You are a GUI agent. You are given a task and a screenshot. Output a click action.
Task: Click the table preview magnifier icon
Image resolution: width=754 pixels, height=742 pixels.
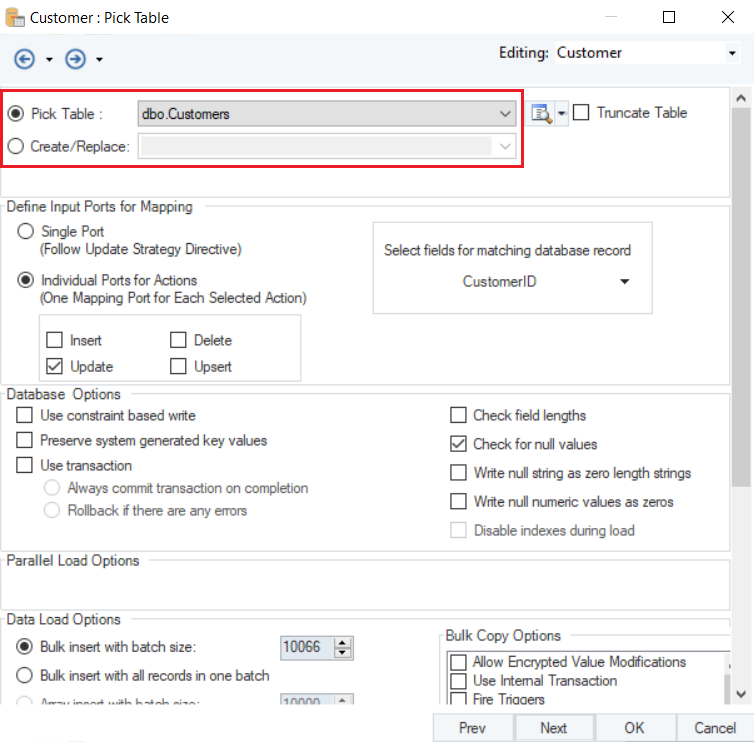click(540, 114)
